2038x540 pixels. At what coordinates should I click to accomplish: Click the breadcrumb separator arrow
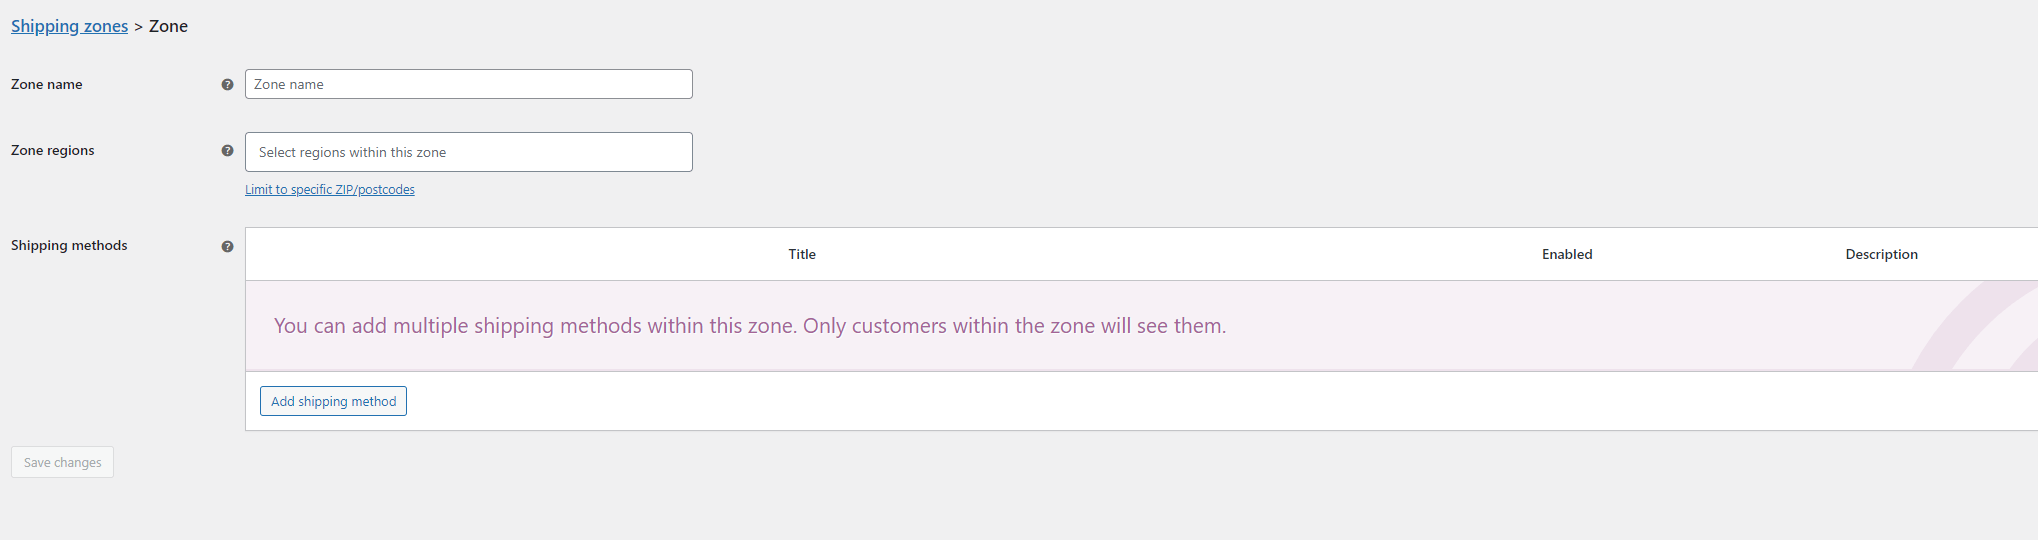click(x=138, y=27)
